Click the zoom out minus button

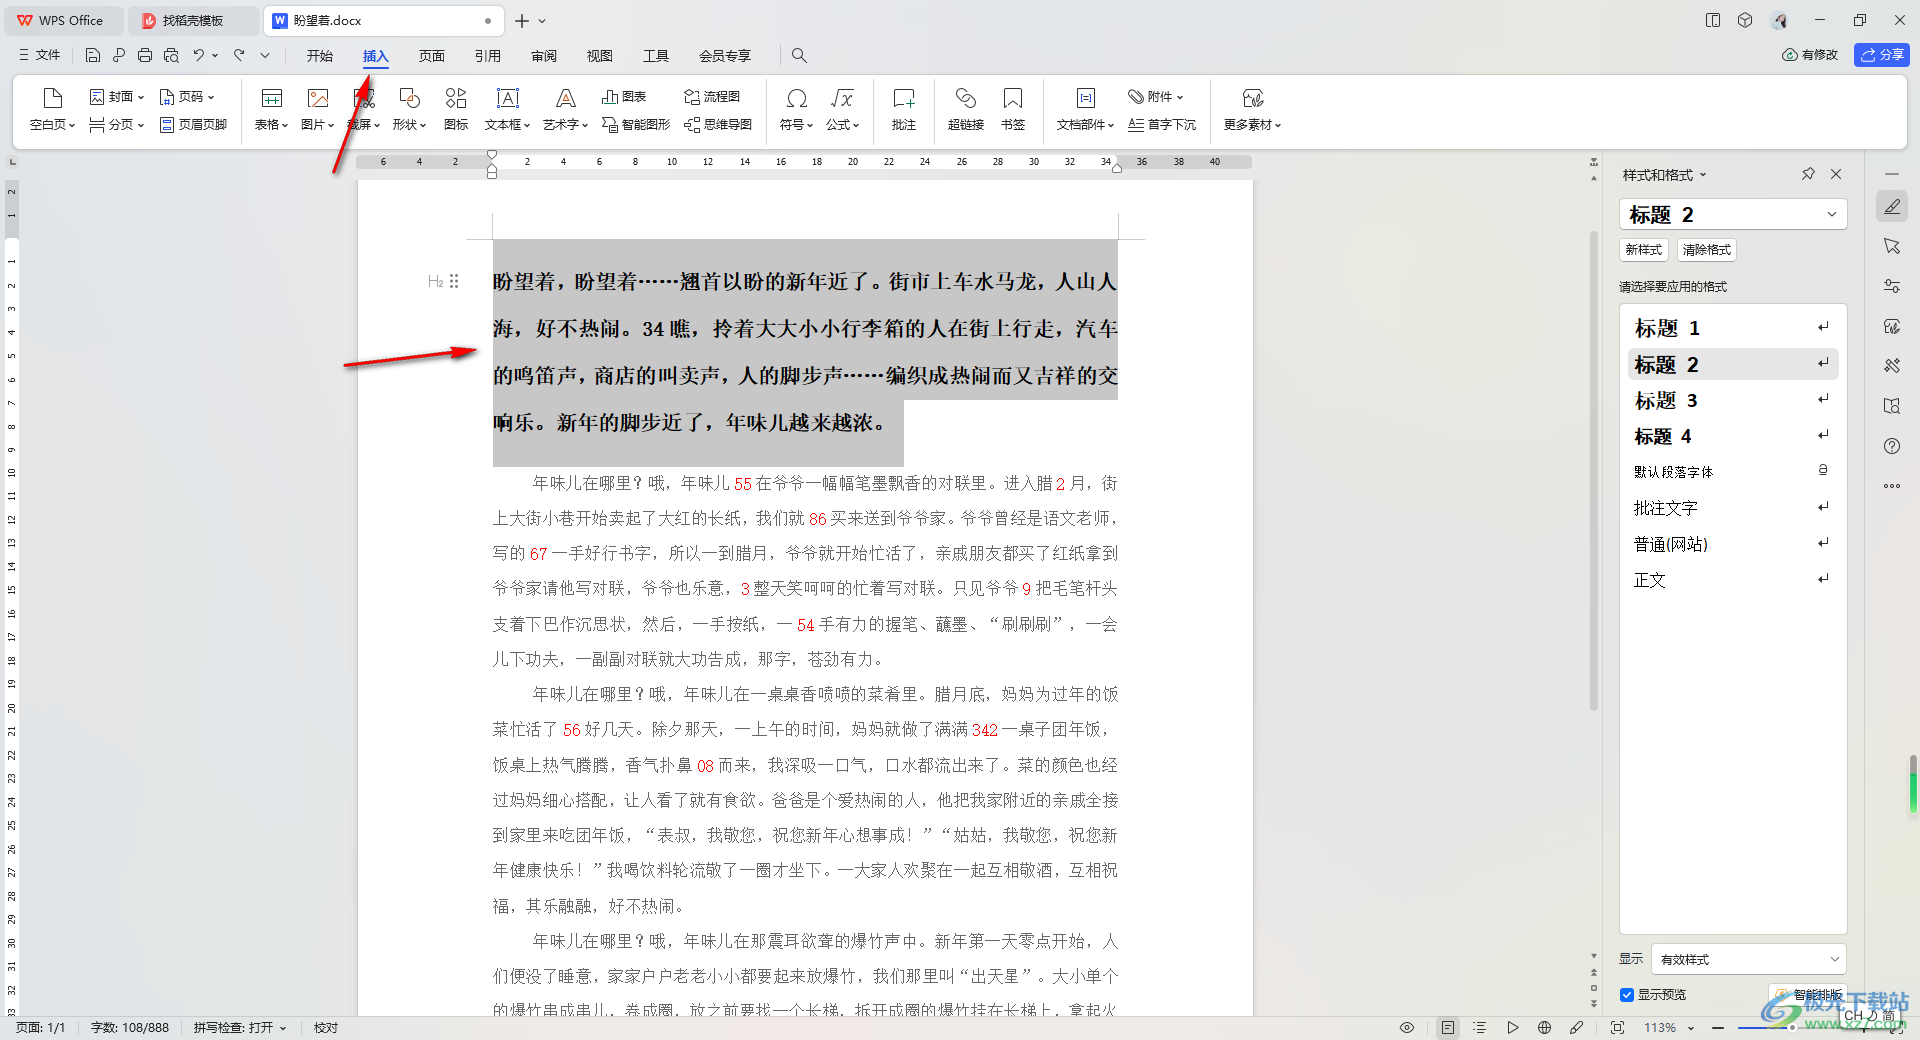point(1717,1028)
